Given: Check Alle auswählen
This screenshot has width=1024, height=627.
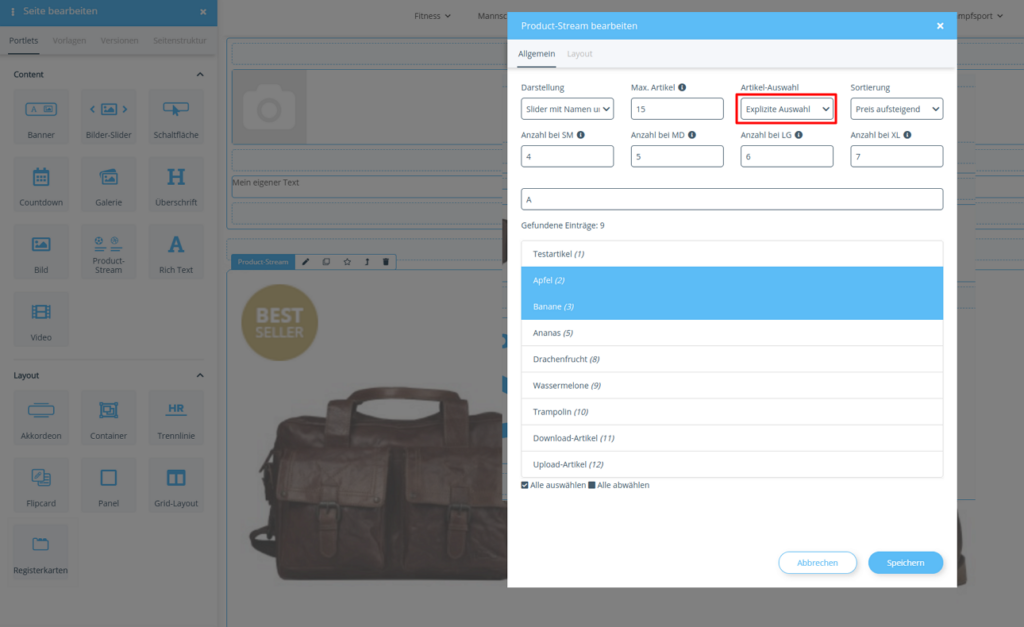Looking at the screenshot, I should (x=525, y=485).
